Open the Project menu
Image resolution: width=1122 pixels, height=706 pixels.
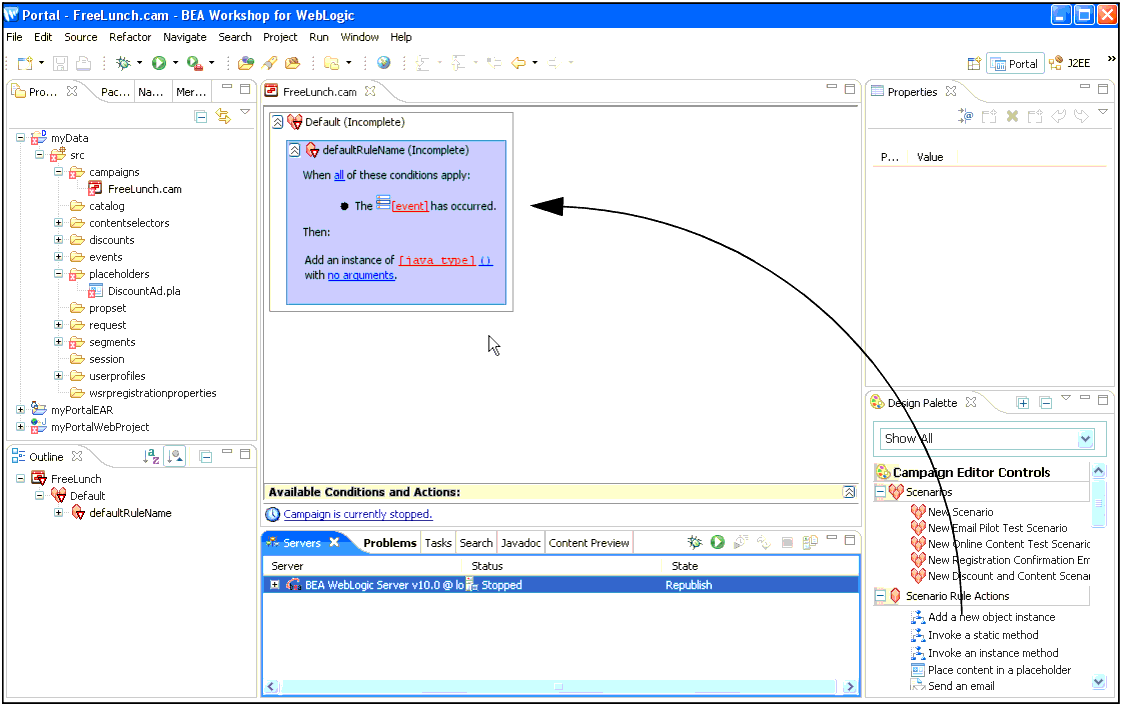point(280,37)
